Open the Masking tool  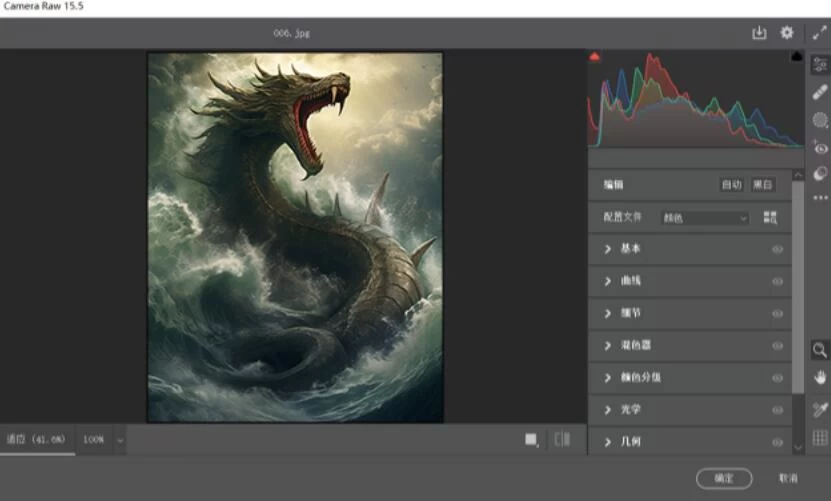pos(820,120)
